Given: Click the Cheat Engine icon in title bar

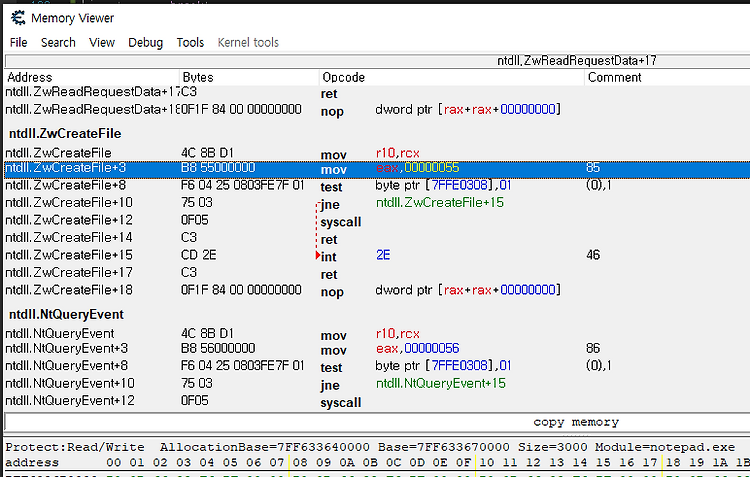Looking at the screenshot, I should [x=18, y=18].
